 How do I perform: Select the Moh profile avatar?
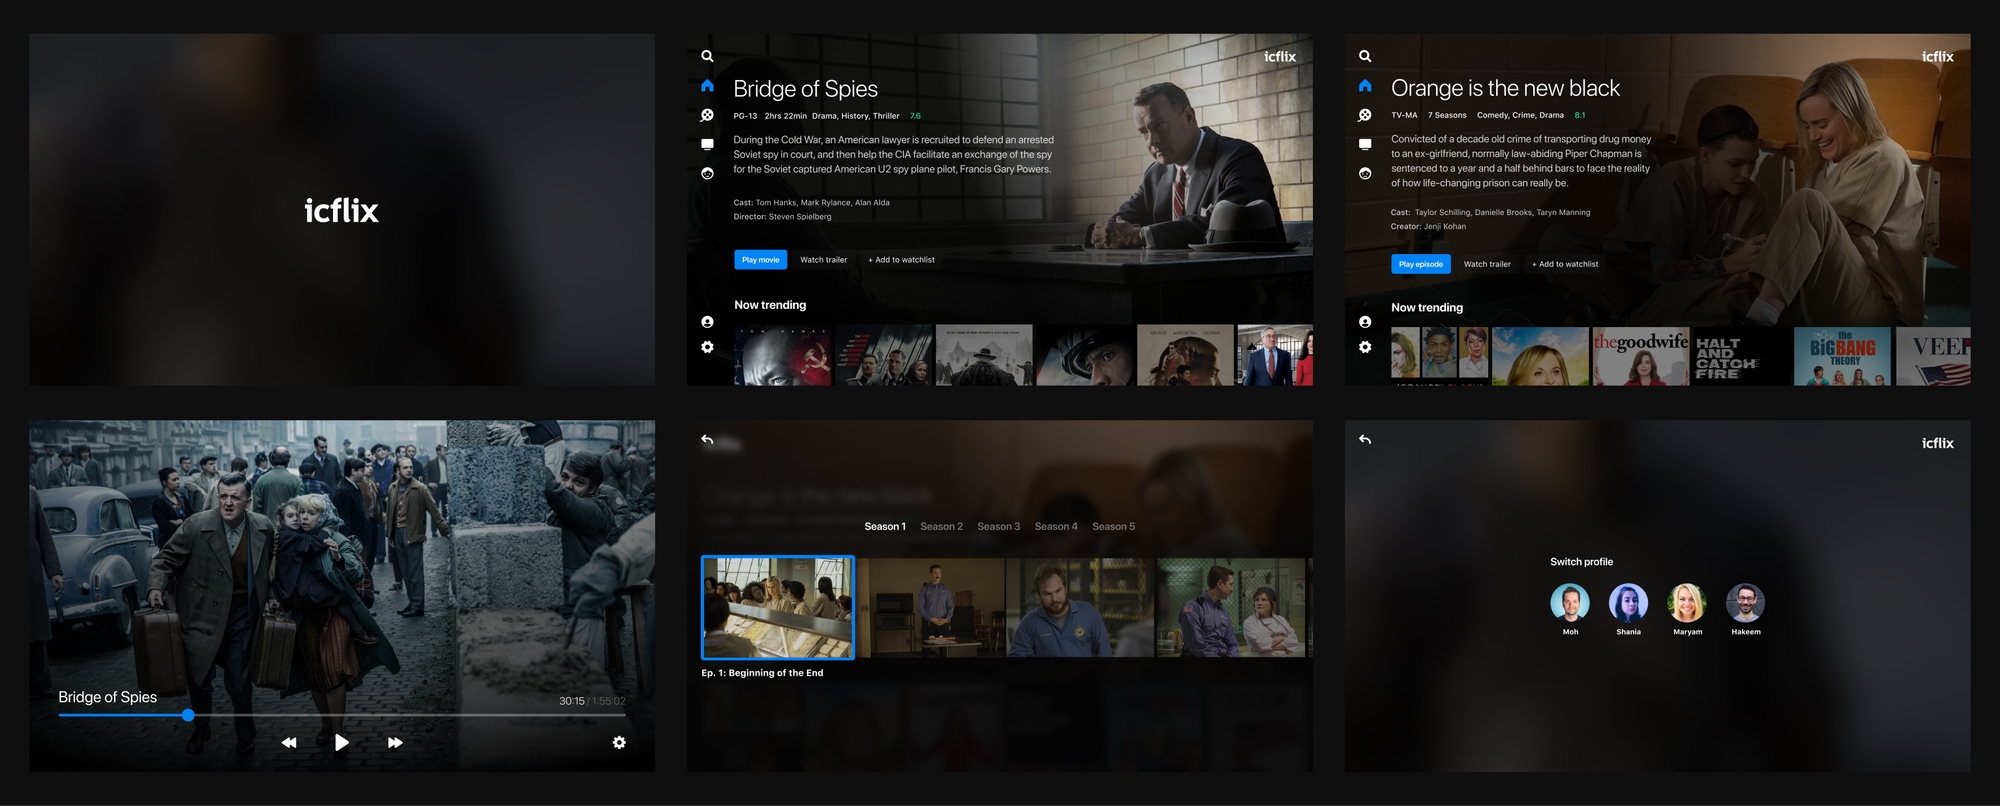(x=1570, y=603)
